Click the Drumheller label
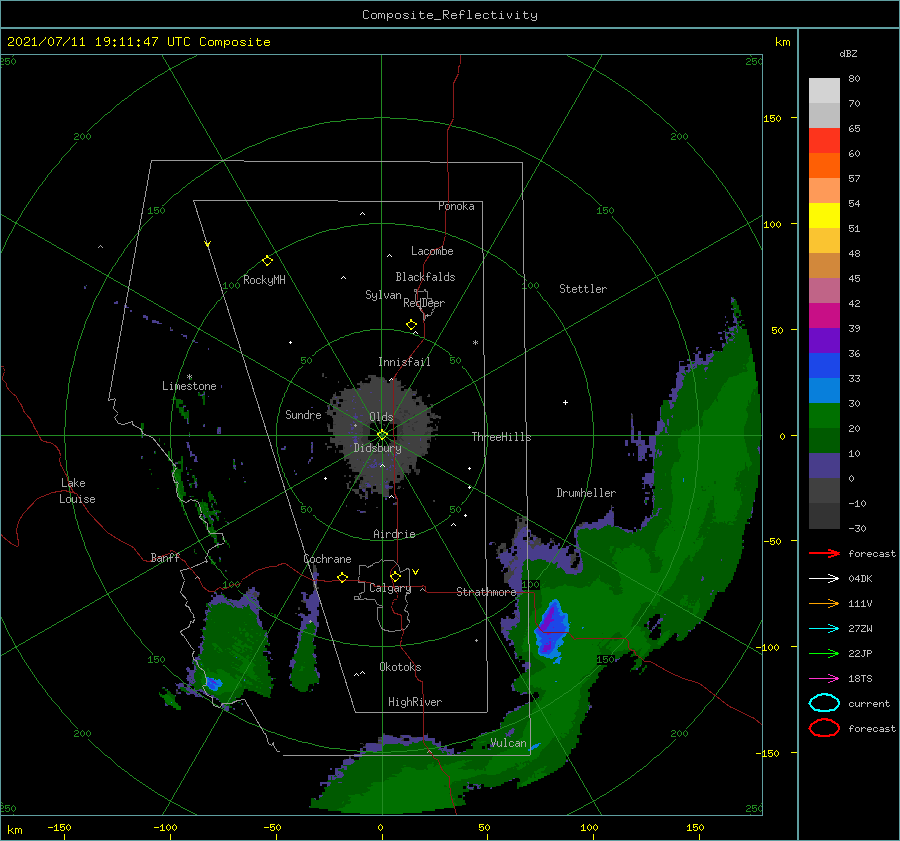This screenshot has width=900, height=841. click(x=586, y=493)
